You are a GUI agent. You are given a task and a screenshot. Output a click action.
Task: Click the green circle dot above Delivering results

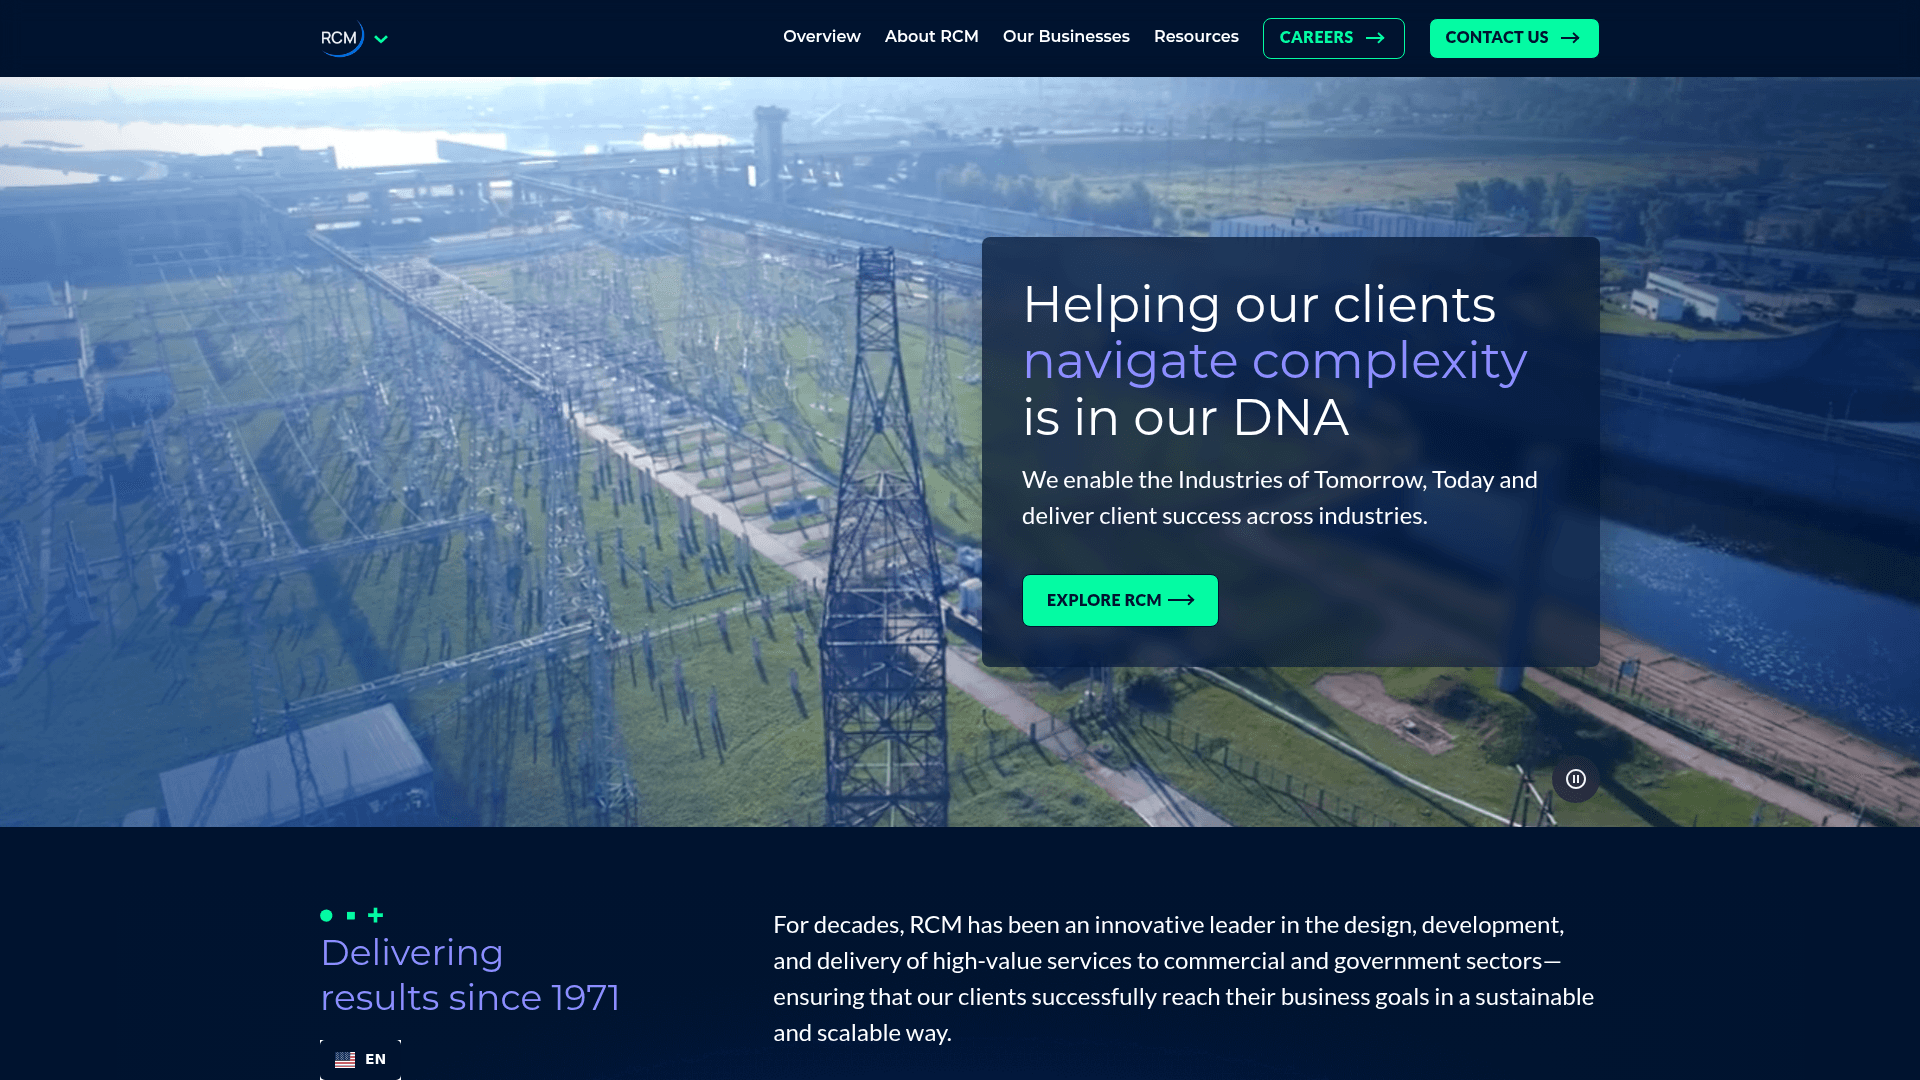tap(325, 914)
